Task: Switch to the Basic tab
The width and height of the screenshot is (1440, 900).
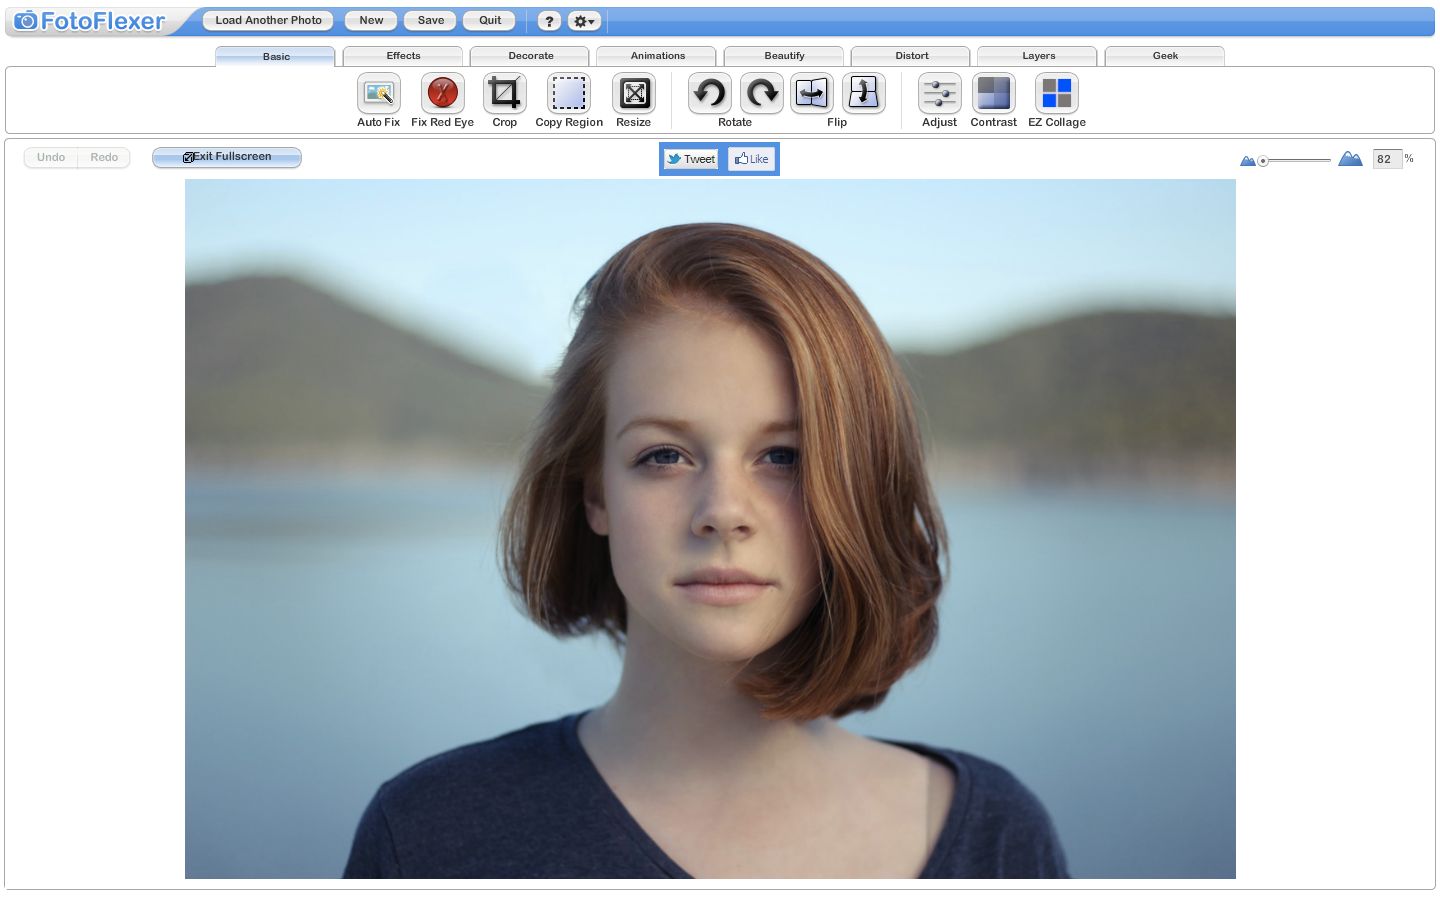Action: click(275, 56)
